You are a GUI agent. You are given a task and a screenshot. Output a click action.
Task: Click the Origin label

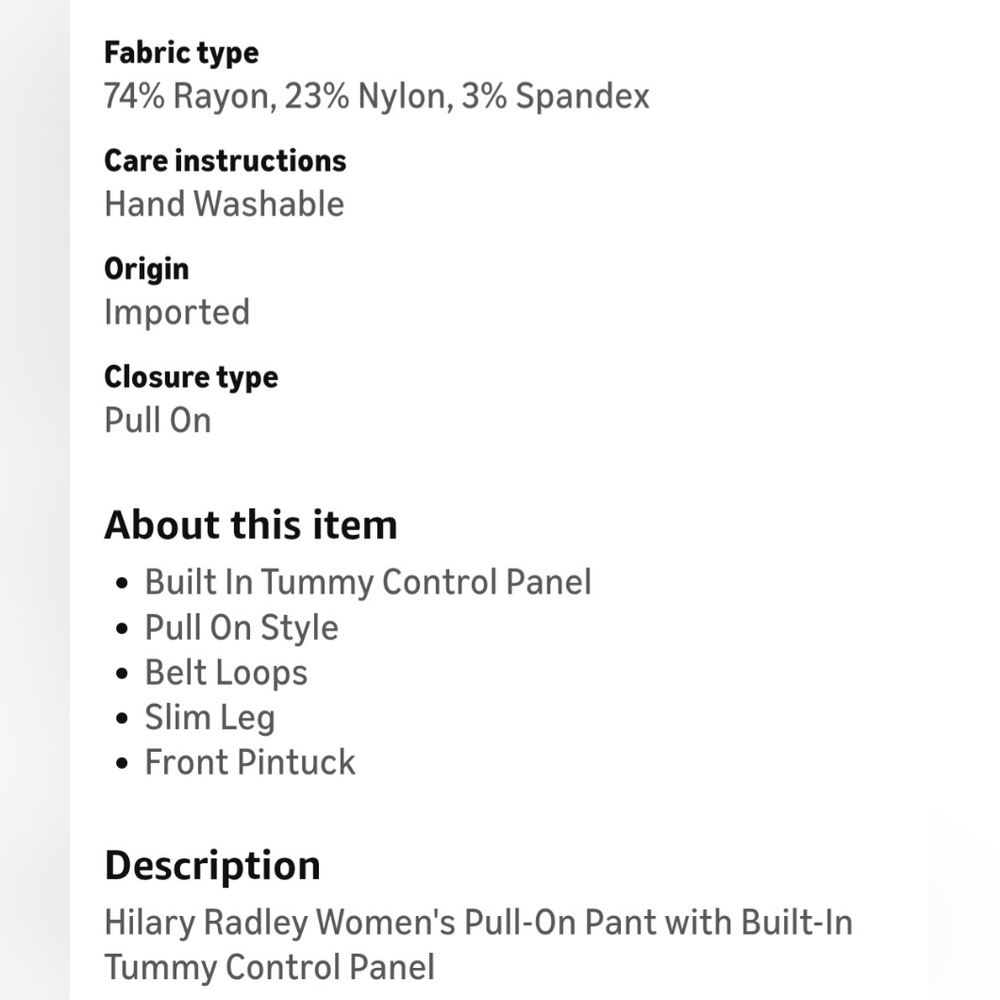(x=147, y=270)
